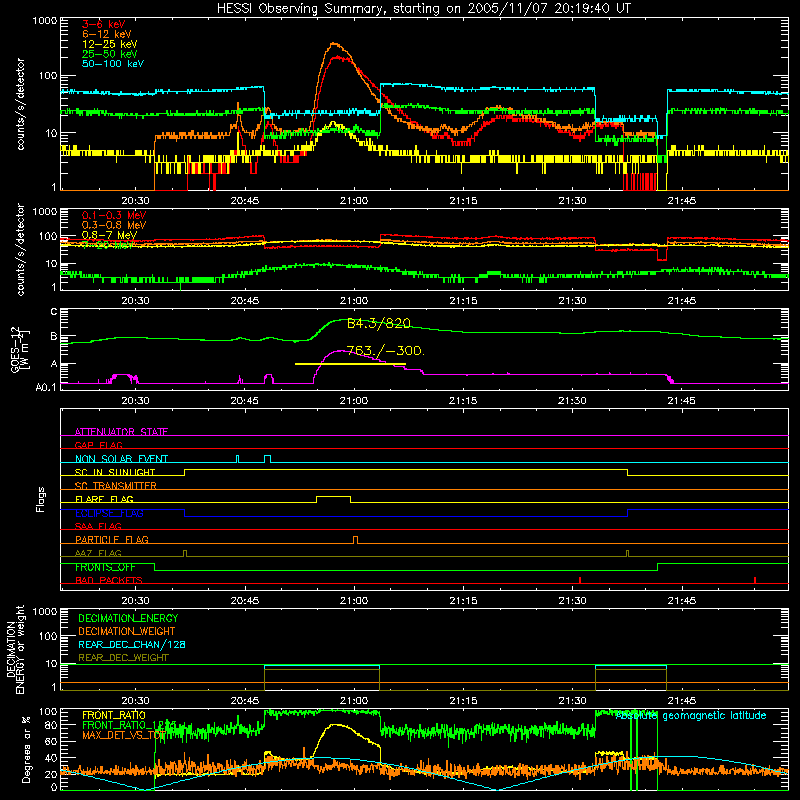Click the PARTICLE_FLAG pulse near 21:00
800x800 pixels.
[356, 540]
